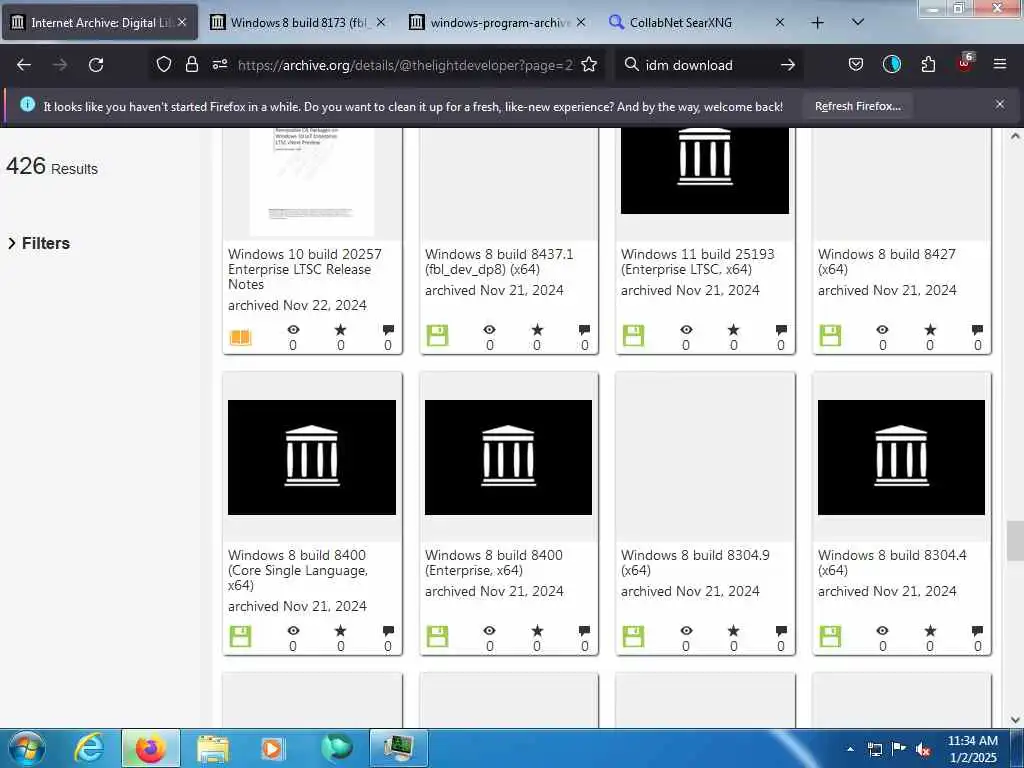1024x768 pixels.
Task: Open the Firefox application menu
Action: click(x=1000, y=64)
